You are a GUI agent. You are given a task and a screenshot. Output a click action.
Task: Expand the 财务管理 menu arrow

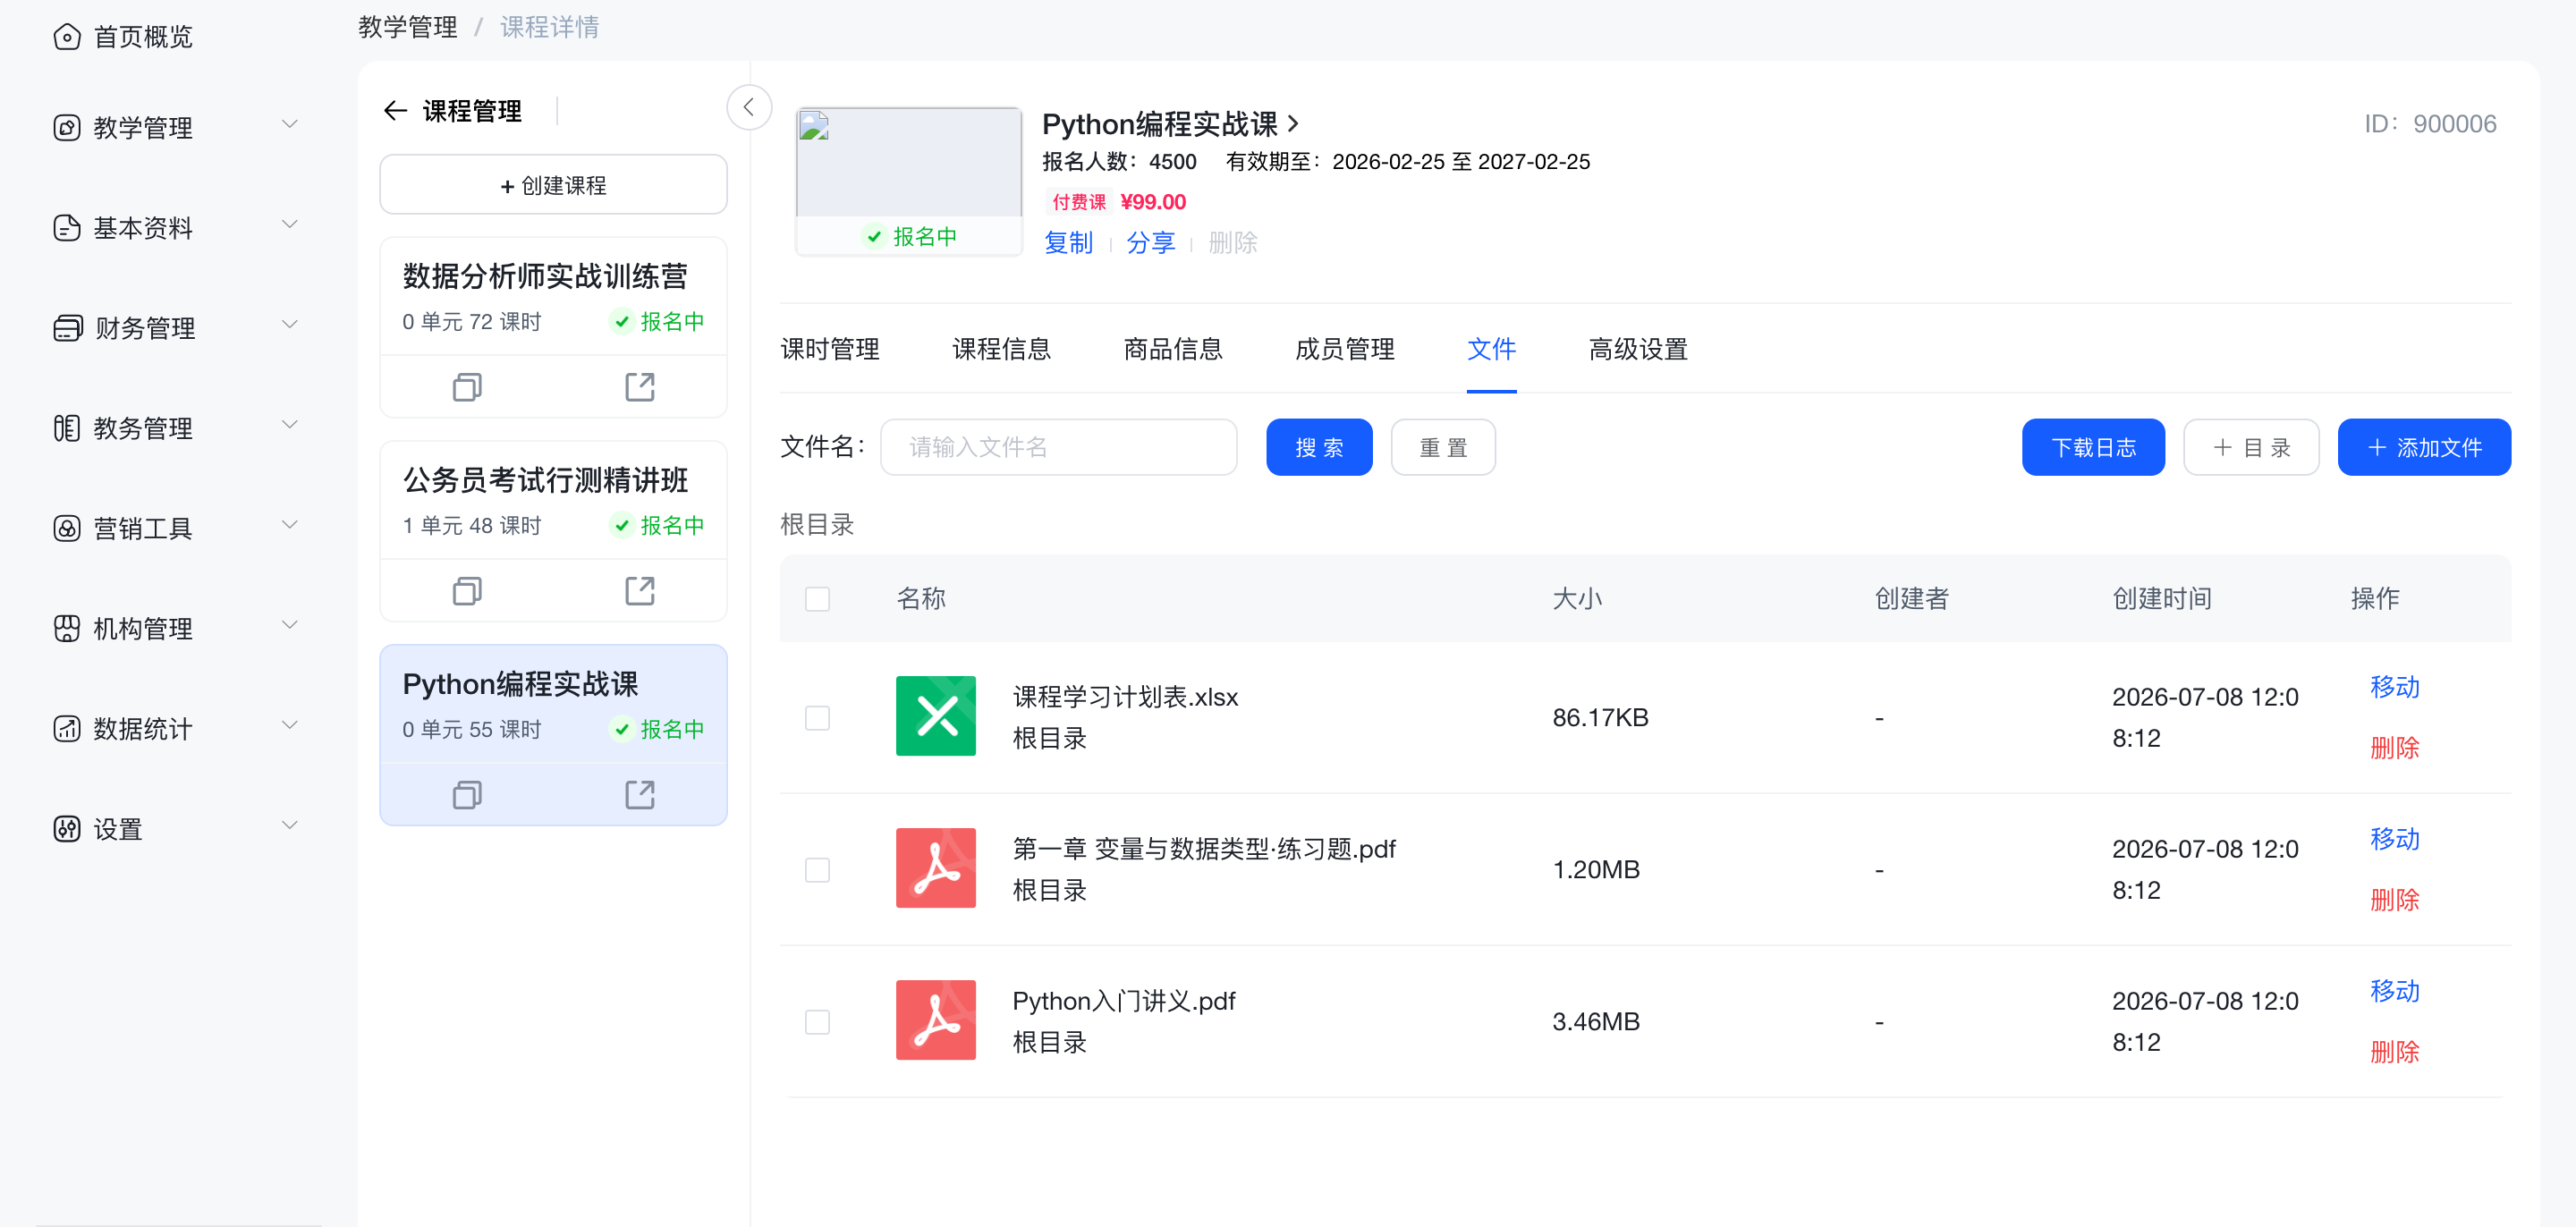(x=290, y=325)
